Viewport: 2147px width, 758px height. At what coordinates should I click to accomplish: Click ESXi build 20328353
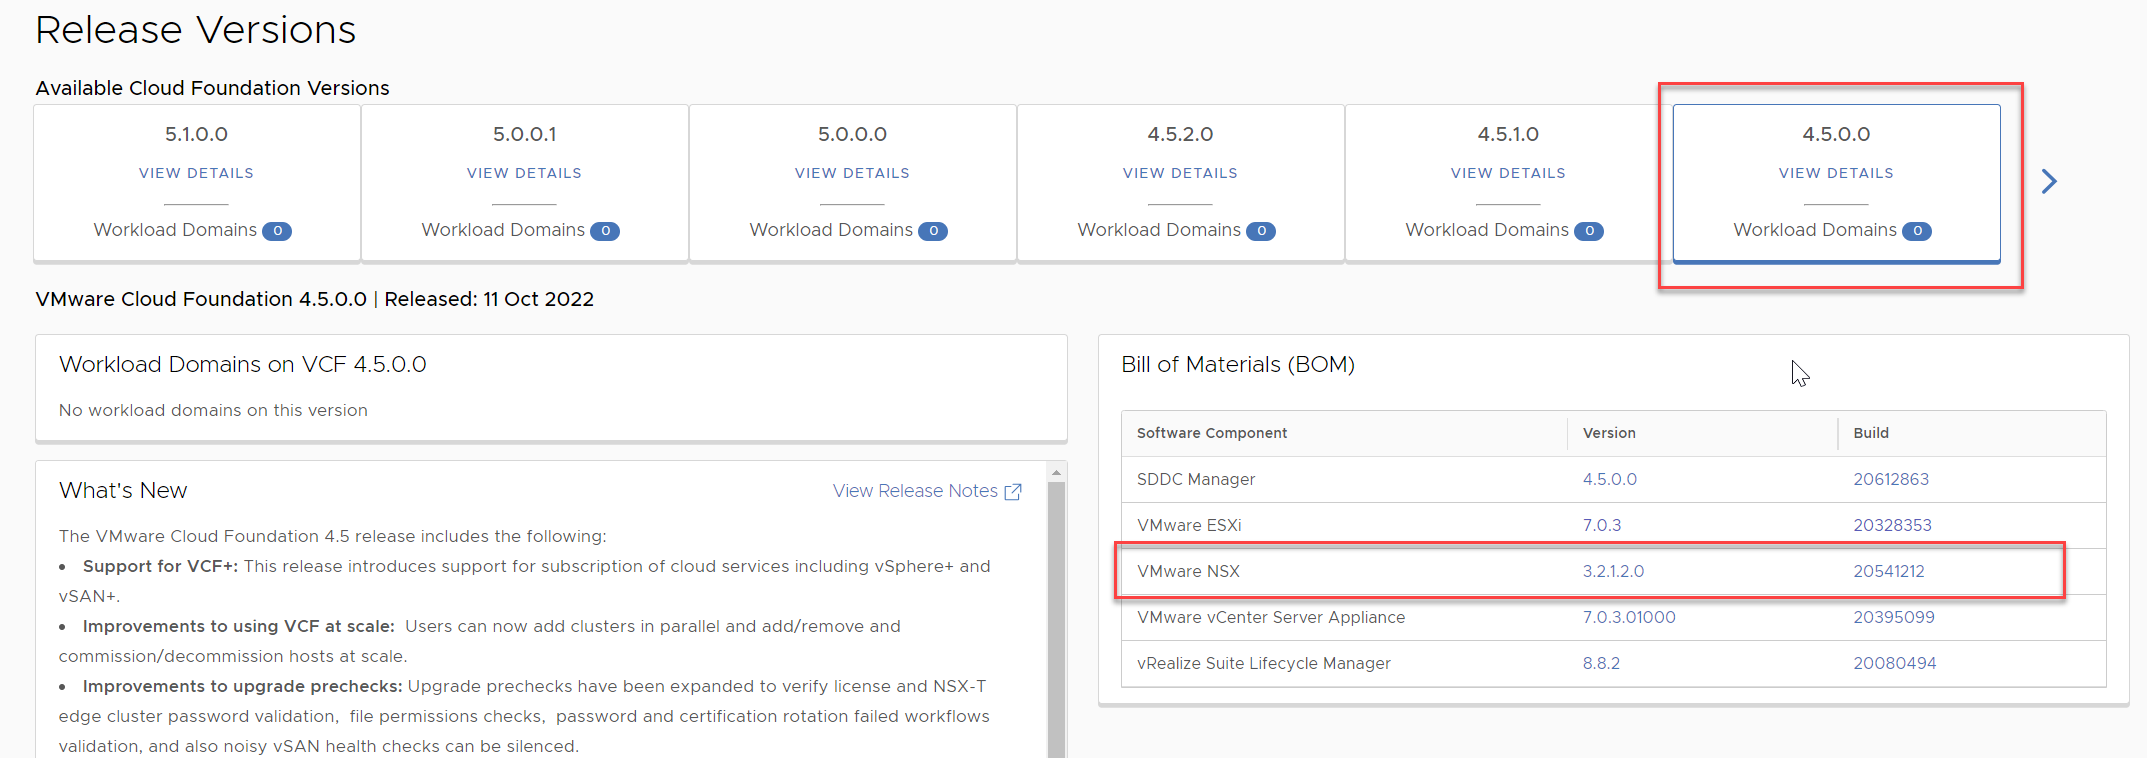click(1892, 525)
